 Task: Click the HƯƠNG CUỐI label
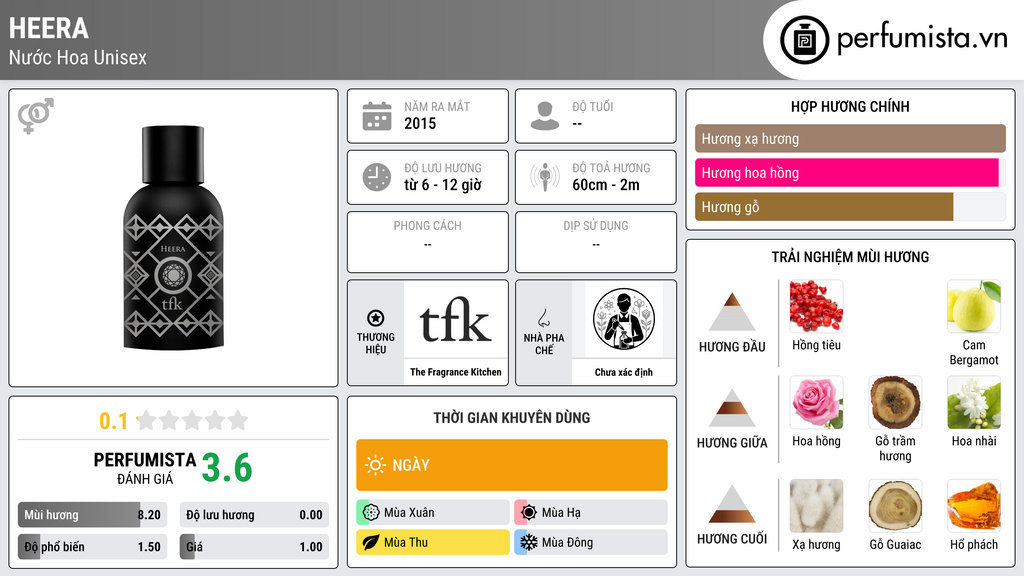[x=732, y=539]
